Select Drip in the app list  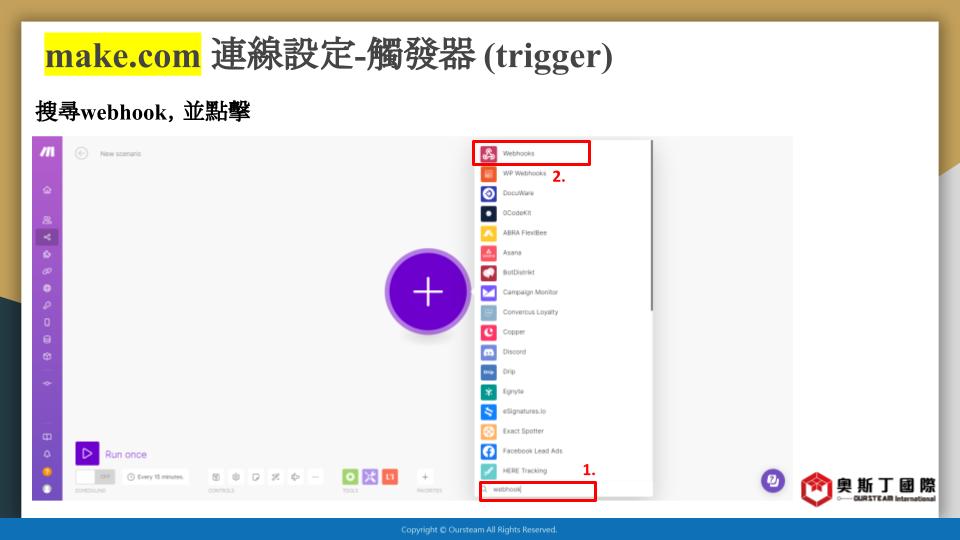tap(563, 372)
